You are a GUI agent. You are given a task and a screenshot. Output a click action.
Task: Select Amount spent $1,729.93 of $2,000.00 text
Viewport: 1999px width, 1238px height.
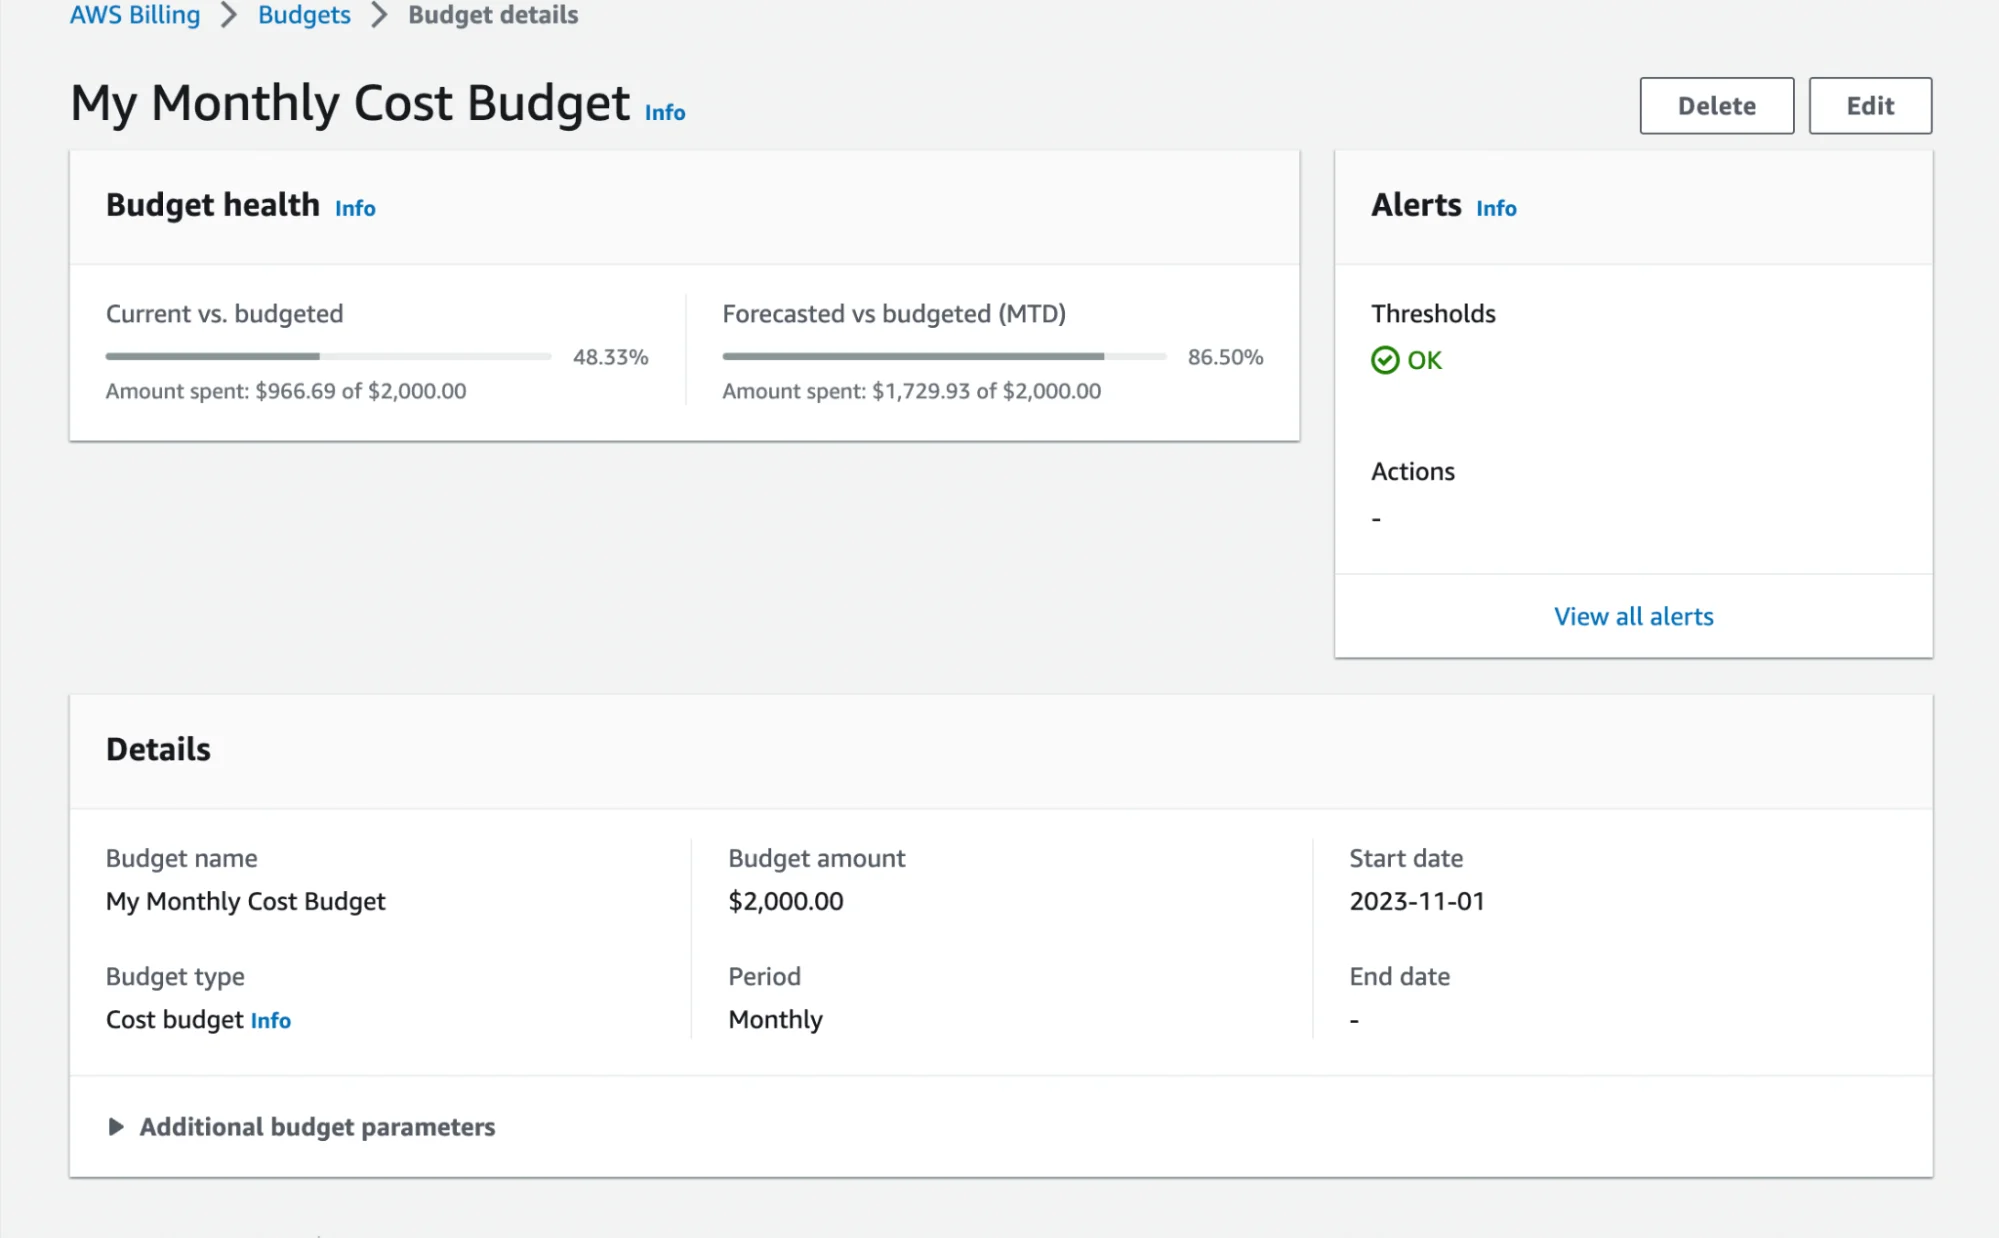tap(912, 391)
